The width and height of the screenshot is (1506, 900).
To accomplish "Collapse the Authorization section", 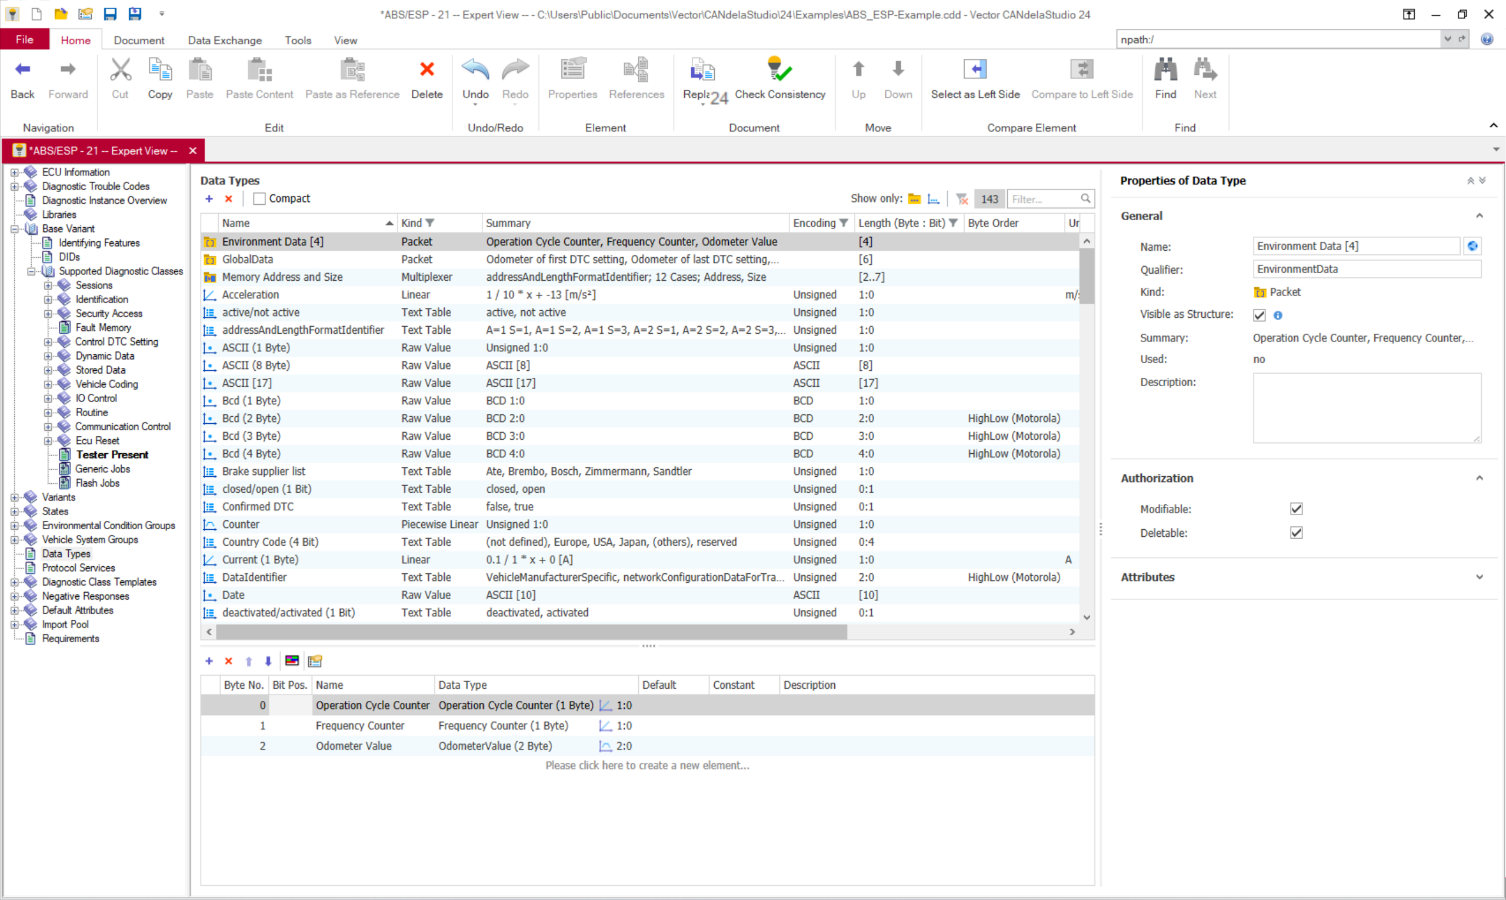I will click(x=1479, y=478).
